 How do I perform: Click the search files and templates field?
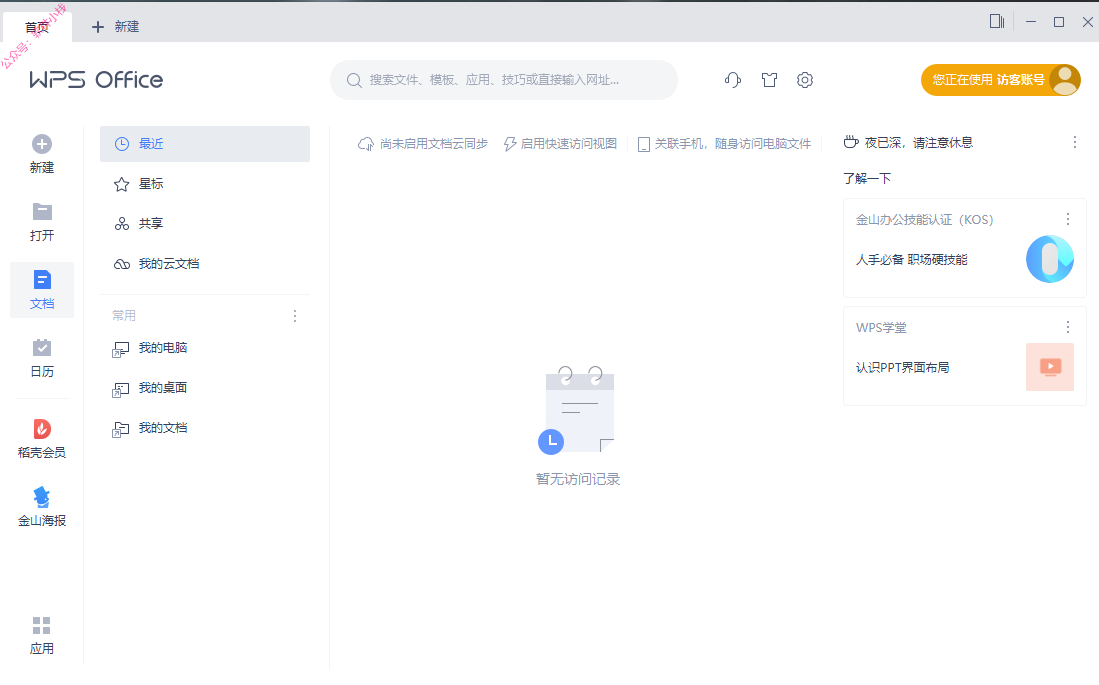click(x=503, y=80)
